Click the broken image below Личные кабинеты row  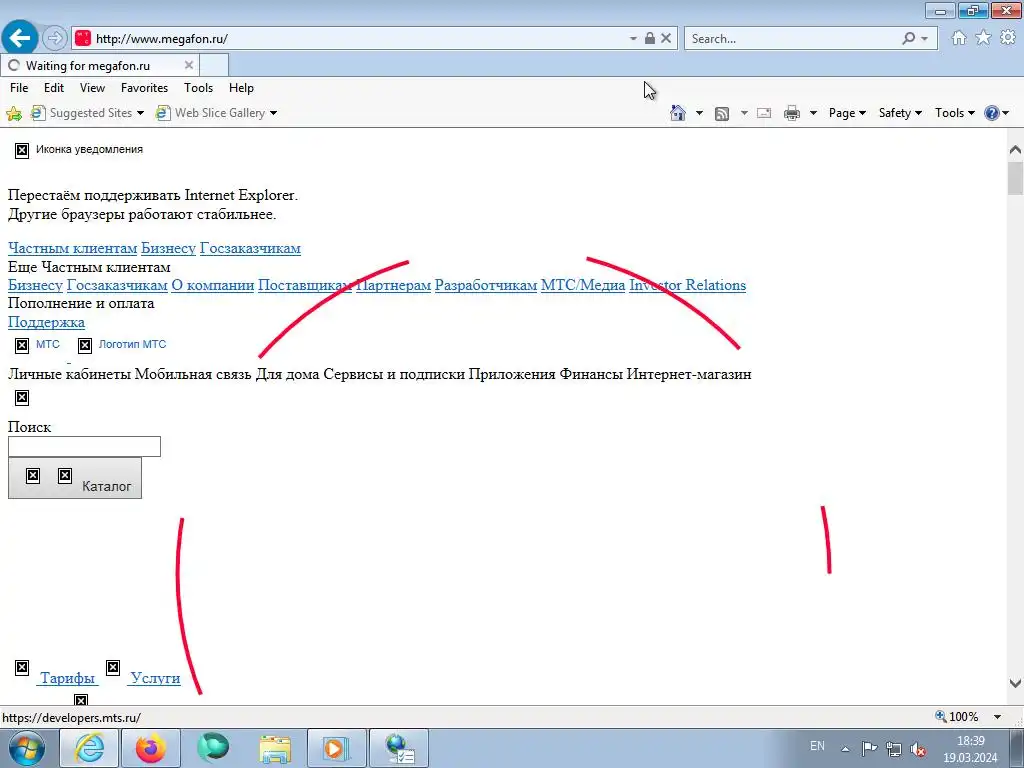click(22, 398)
